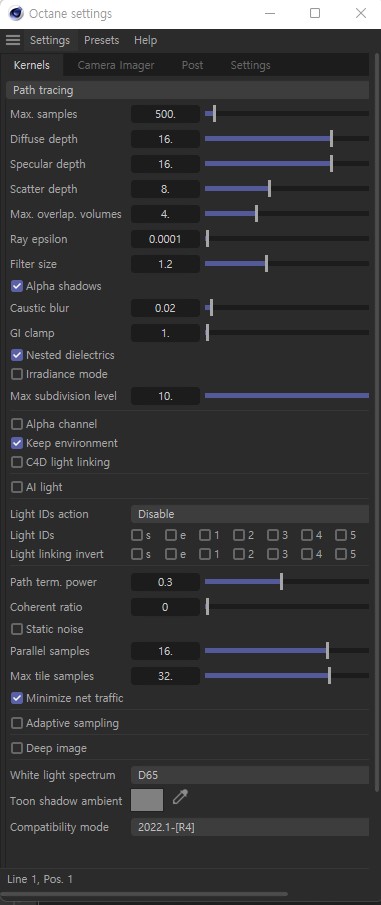This screenshot has height=905, width=381.
Task: Toggle Adaptive sampling checkbox
Action: (17, 723)
